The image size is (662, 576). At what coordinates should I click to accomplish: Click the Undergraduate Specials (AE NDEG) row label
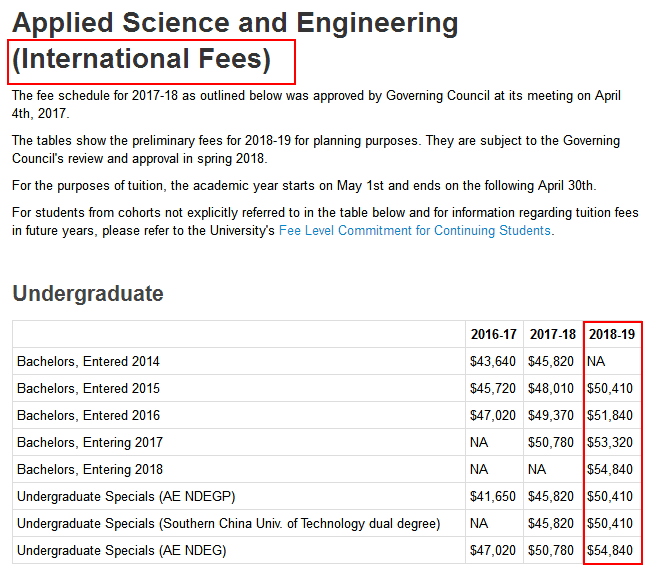[x=122, y=551]
